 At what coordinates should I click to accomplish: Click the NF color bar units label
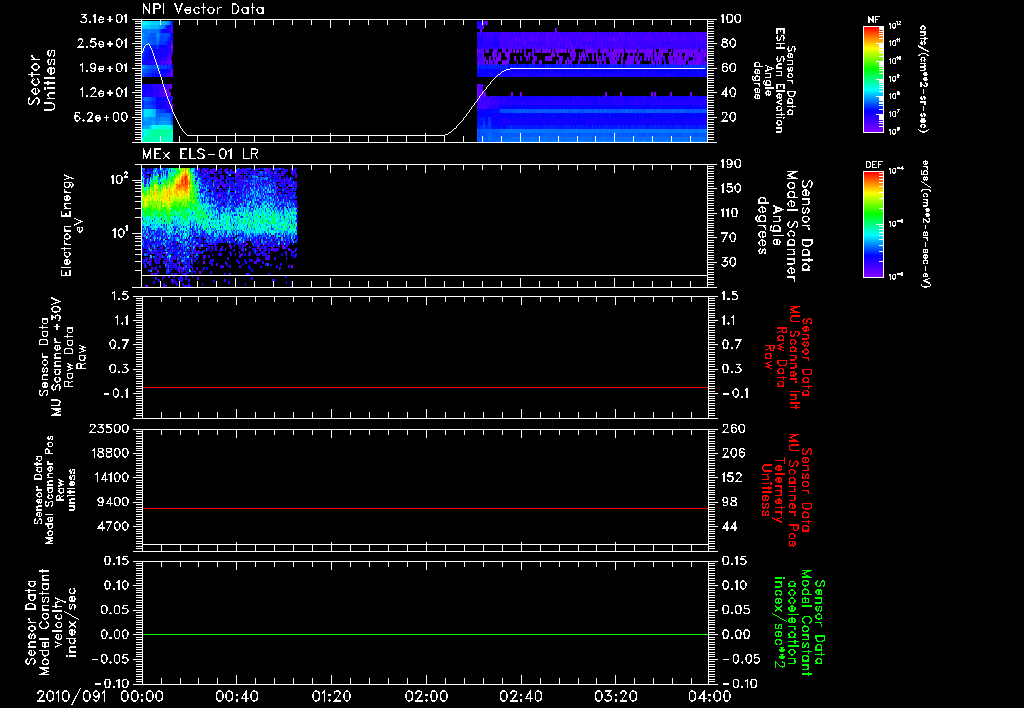[x=923, y=78]
